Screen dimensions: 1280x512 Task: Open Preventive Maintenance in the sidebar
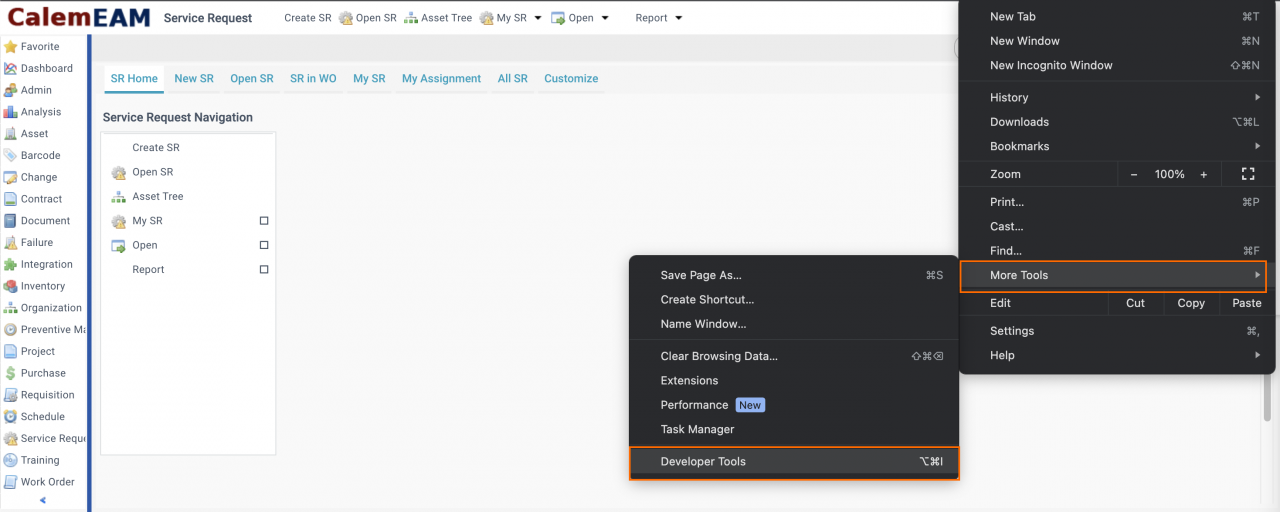click(x=44, y=329)
